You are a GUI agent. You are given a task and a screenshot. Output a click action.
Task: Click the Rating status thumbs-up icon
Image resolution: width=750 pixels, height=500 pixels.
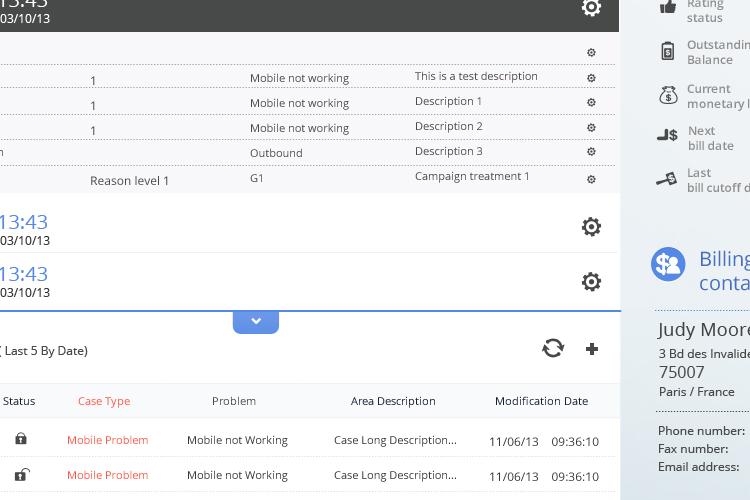pyautogui.click(x=668, y=7)
